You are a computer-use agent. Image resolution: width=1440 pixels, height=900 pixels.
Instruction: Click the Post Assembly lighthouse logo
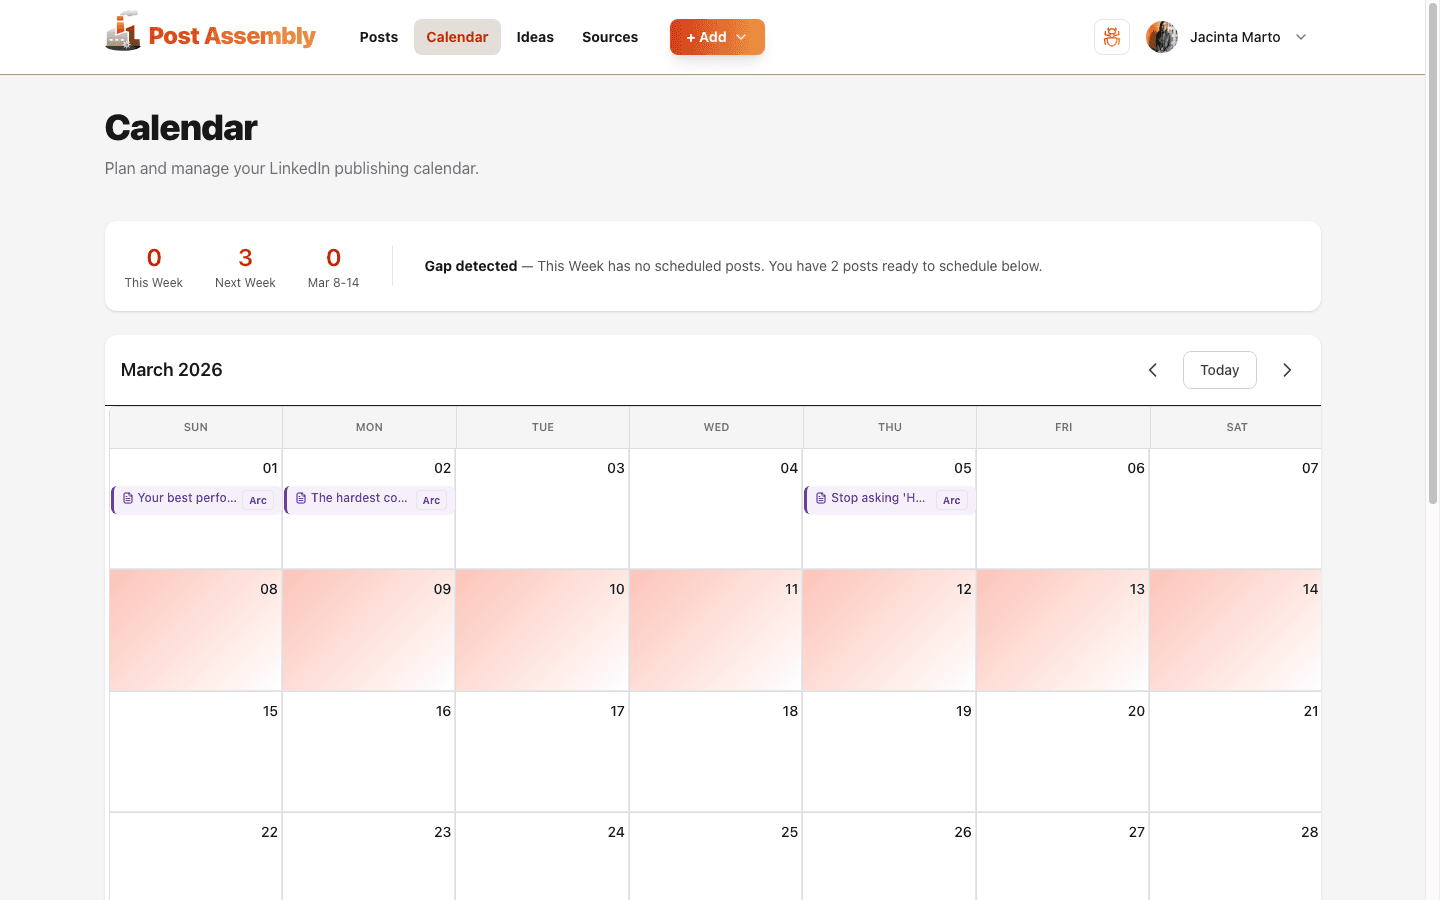(123, 33)
